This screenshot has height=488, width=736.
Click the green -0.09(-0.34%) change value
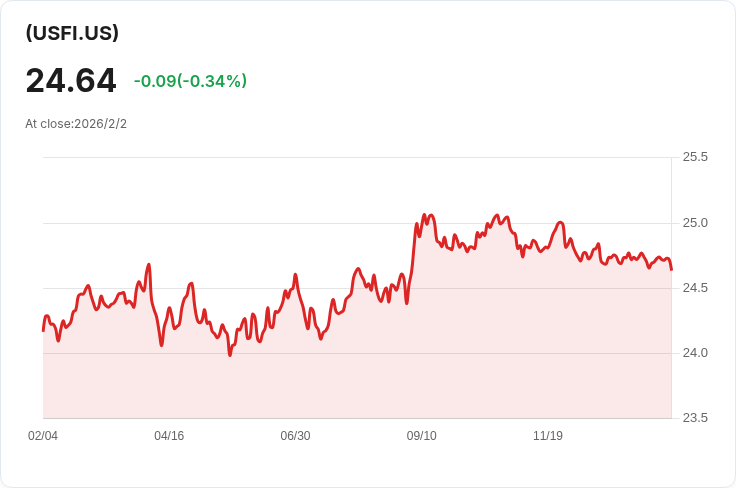190,81
